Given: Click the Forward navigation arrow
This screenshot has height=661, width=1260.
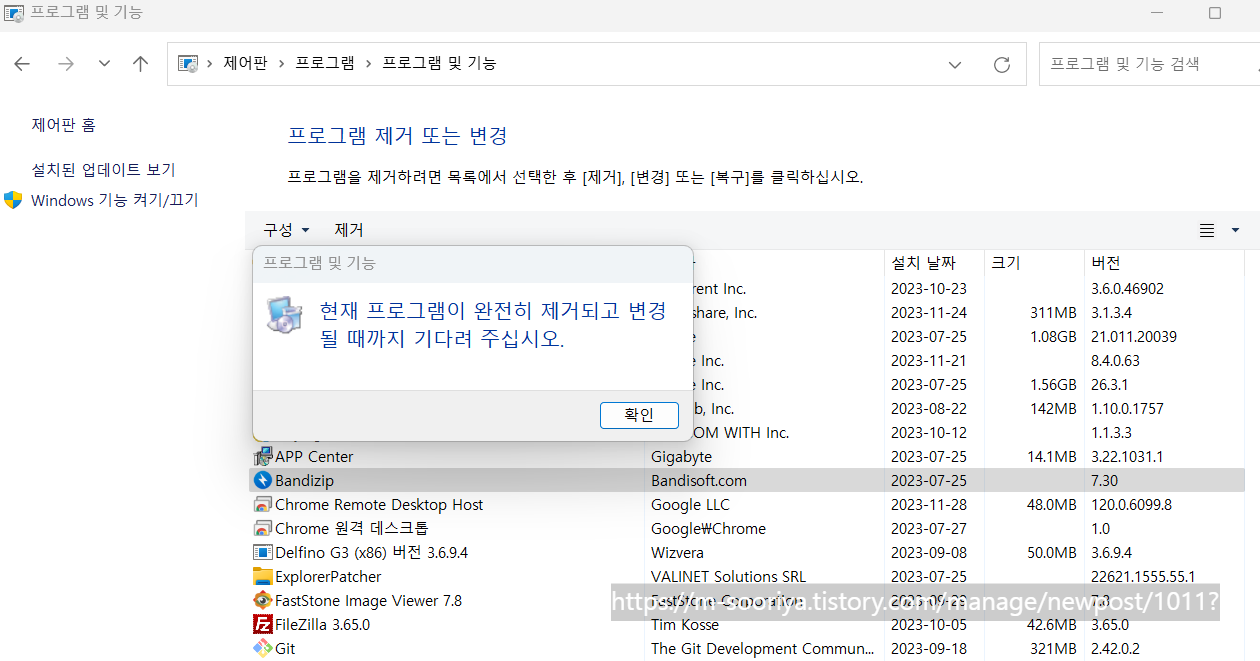Looking at the screenshot, I should [66, 64].
